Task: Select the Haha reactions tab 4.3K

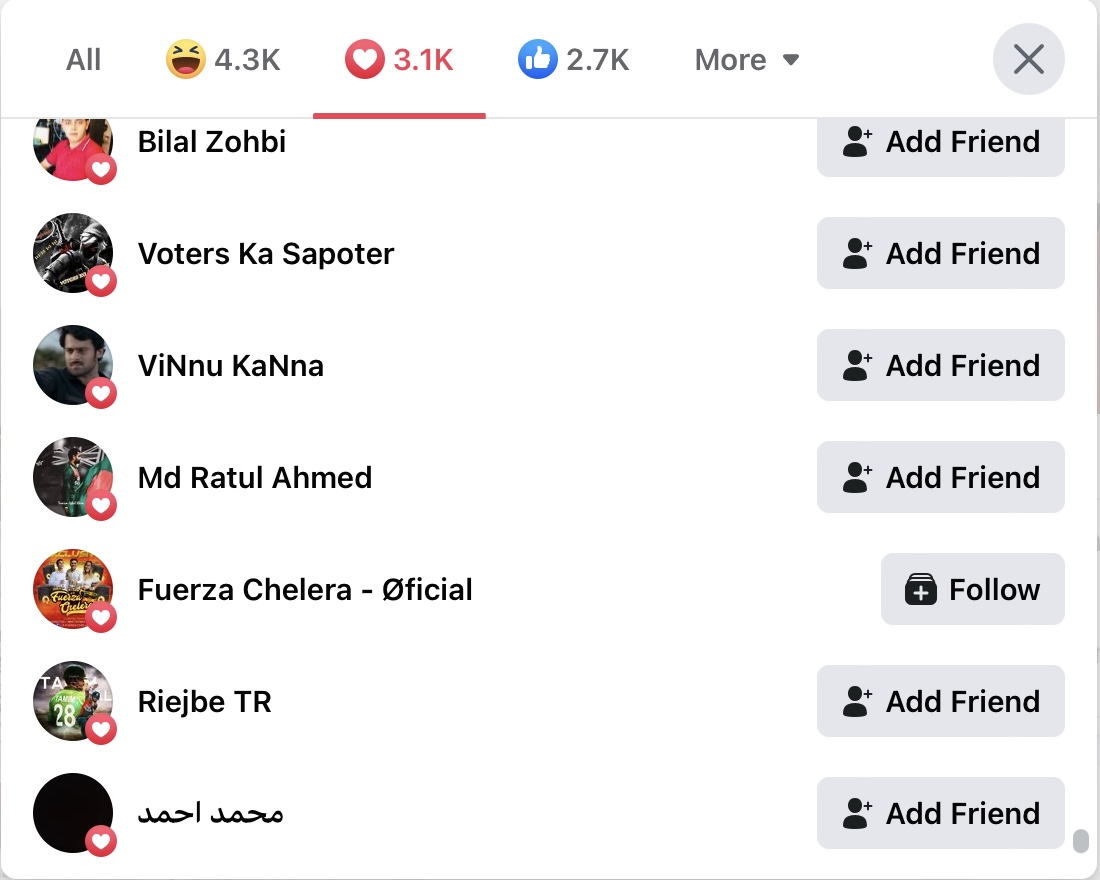Action: point(223,60)
